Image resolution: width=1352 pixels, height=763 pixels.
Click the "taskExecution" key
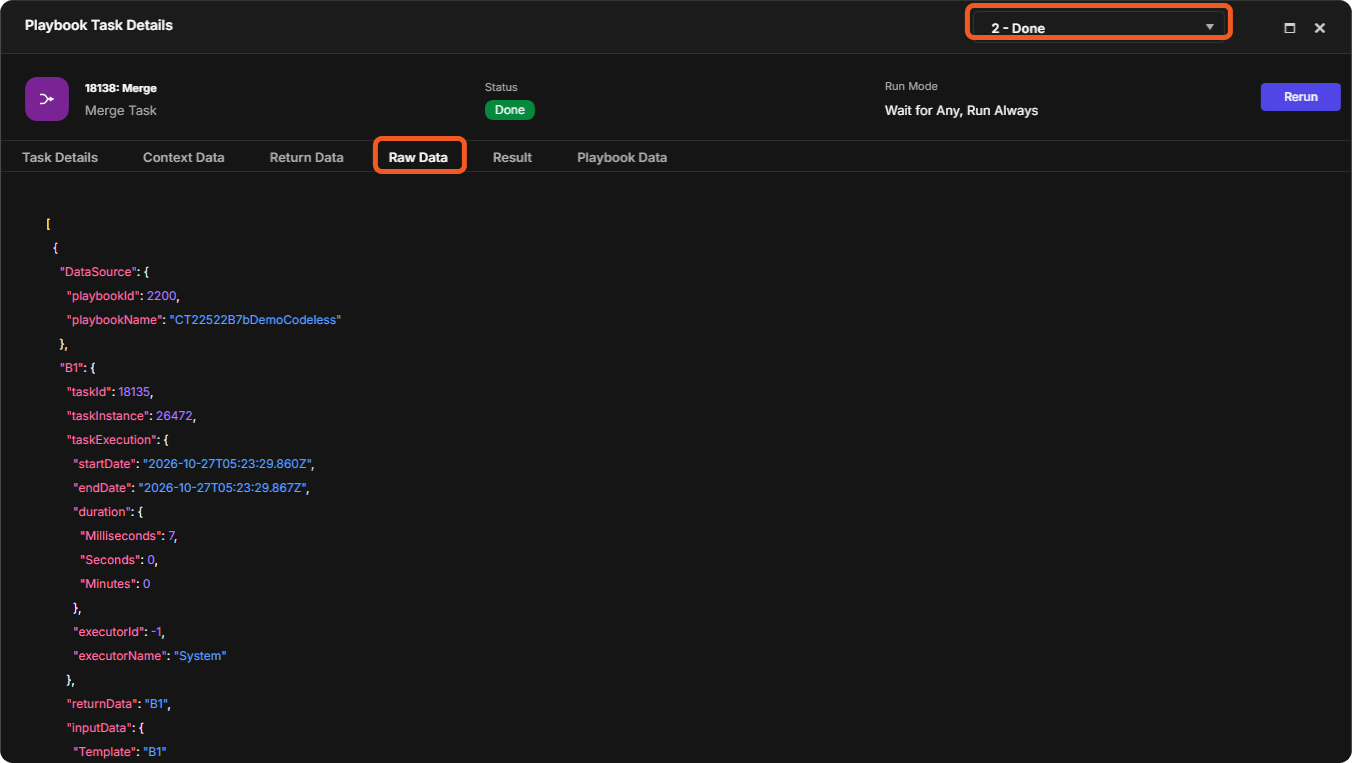pos(110,440)
